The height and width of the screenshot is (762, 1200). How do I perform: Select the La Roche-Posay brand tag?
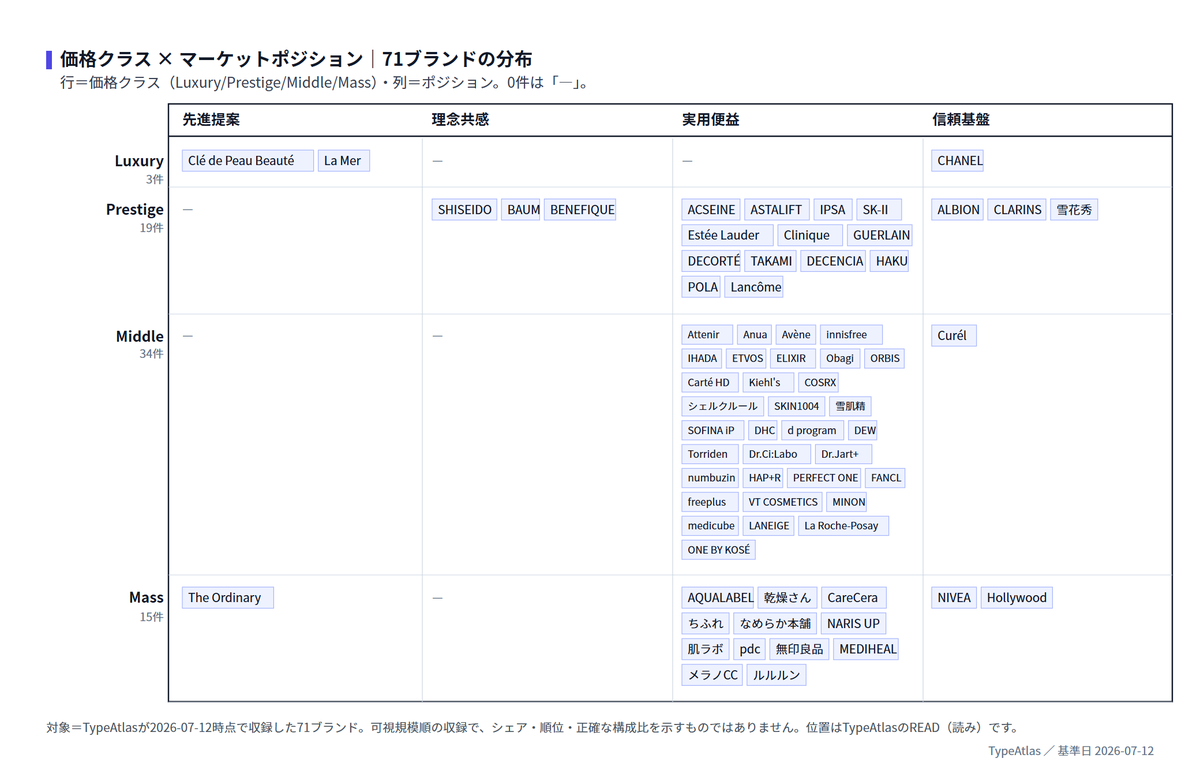point(843,526)
